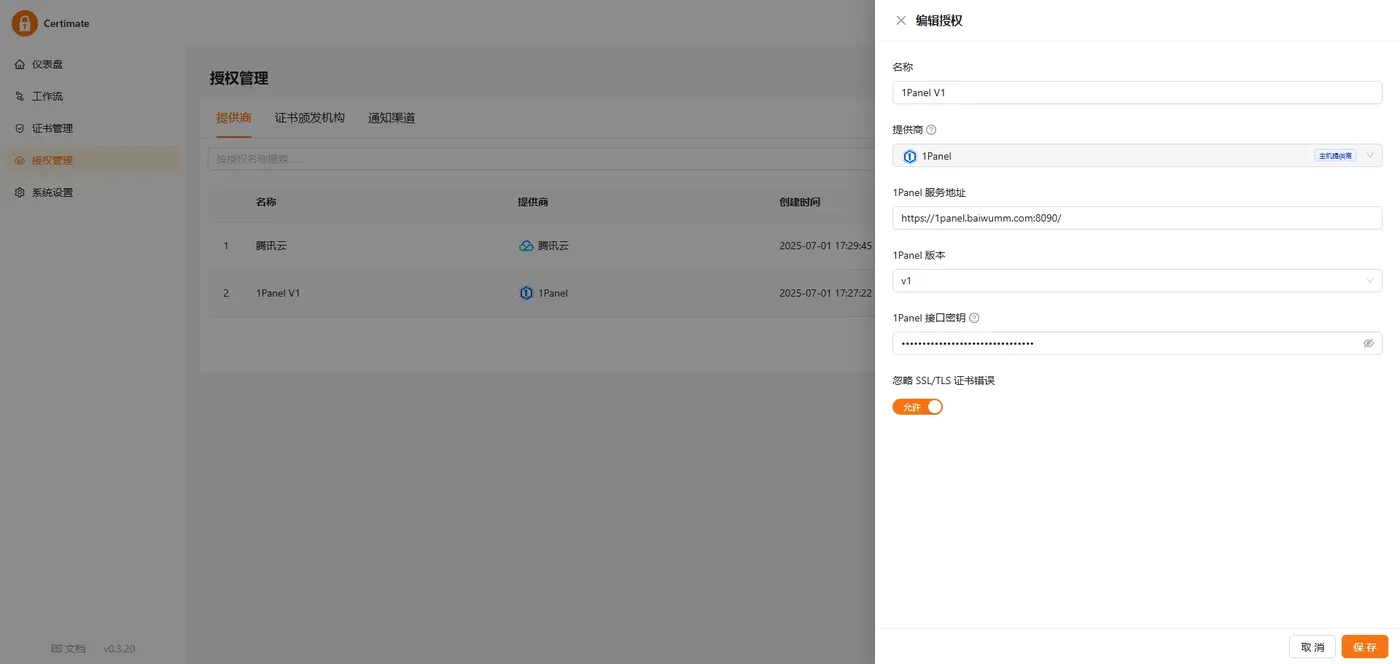
Task: Switch to the 证书颁发机构 tab
Action: coord(310,118)
